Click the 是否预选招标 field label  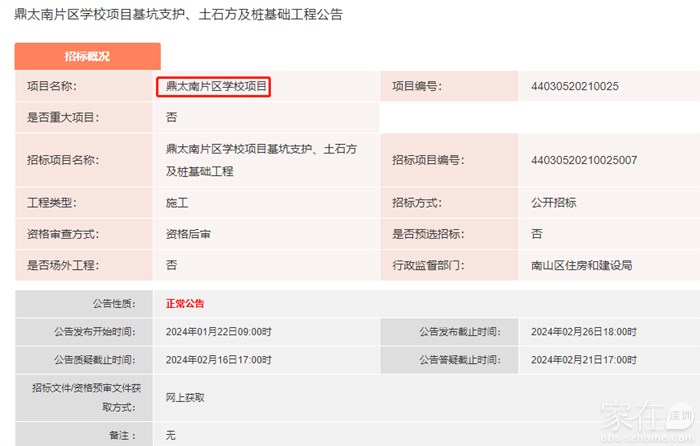430,234
